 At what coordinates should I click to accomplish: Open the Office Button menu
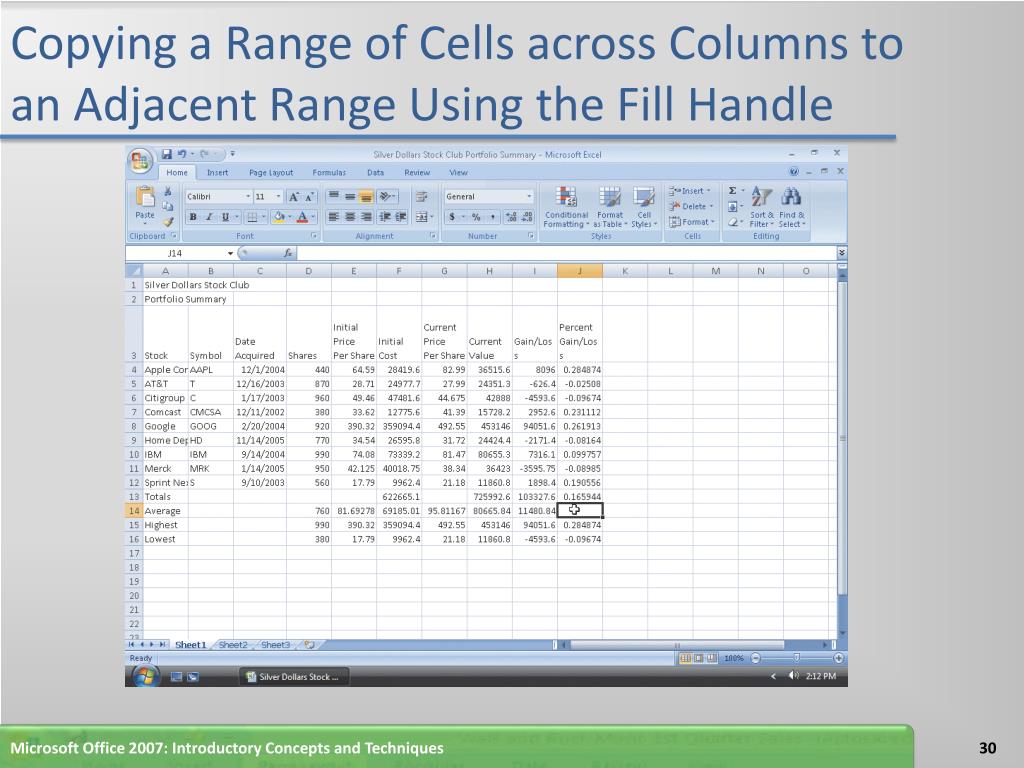point(140,161)
